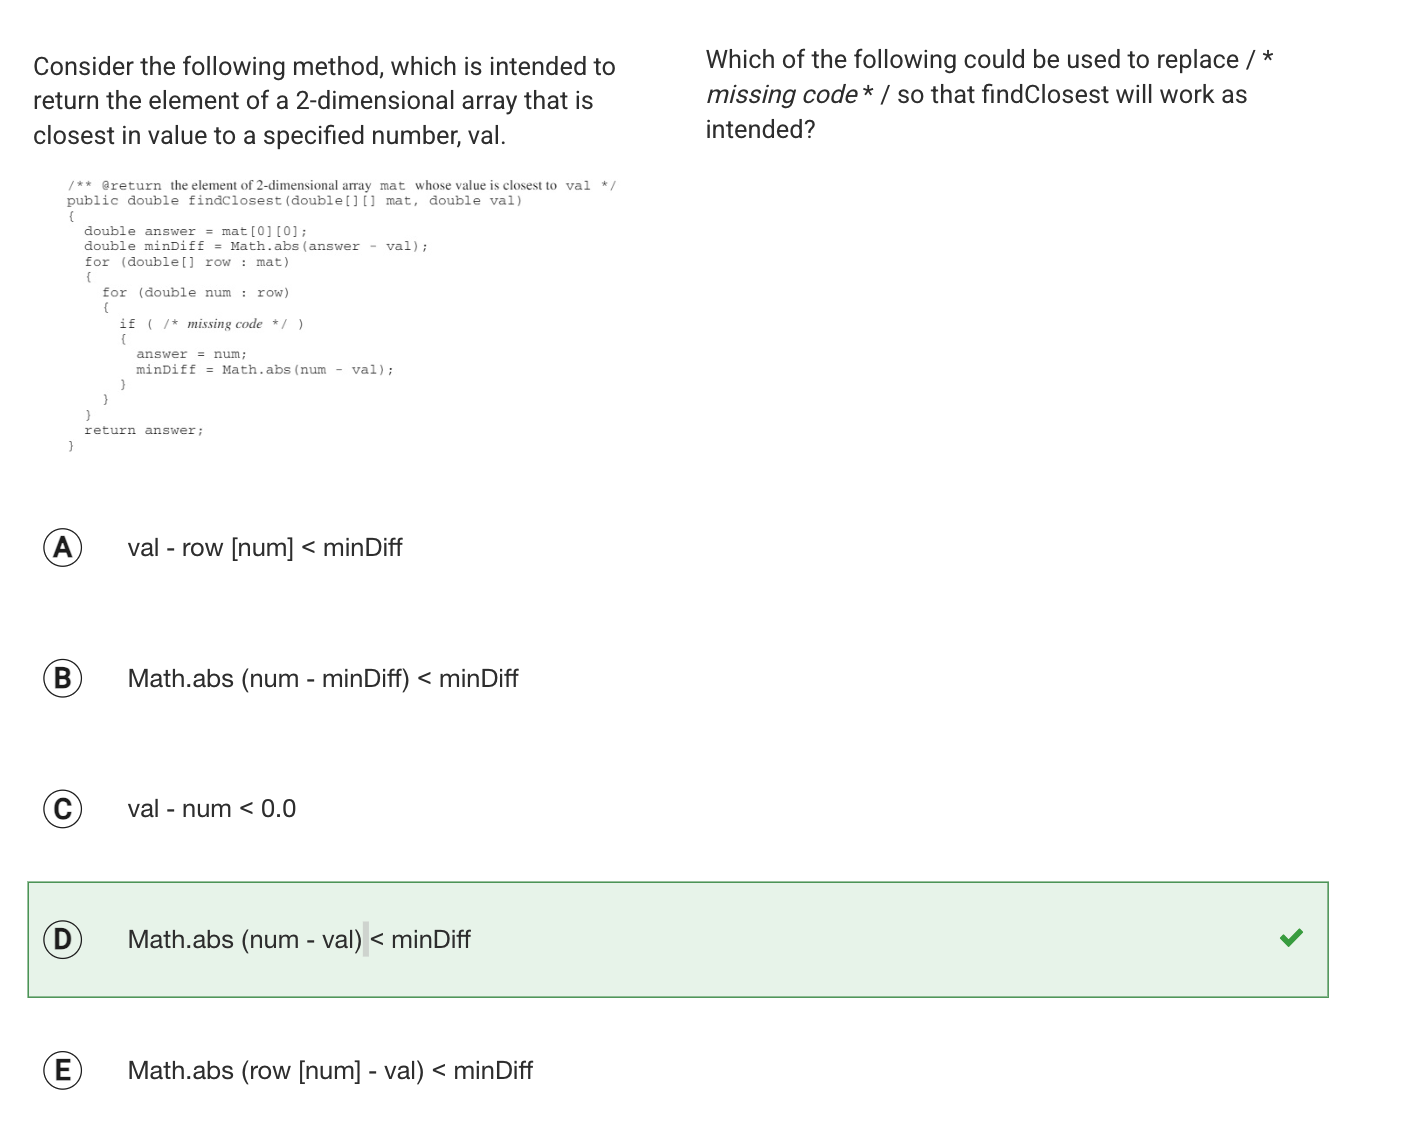Choose option 'val - row [num] < minDiff'

[x=265, y=548]
